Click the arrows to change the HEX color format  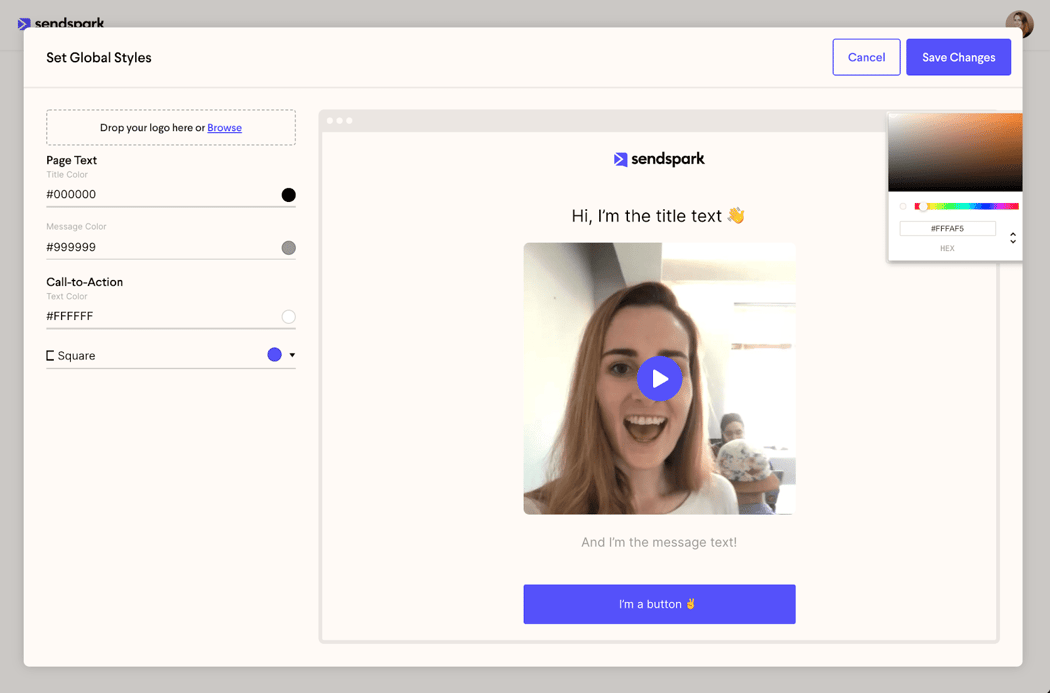pos(1013,237)
